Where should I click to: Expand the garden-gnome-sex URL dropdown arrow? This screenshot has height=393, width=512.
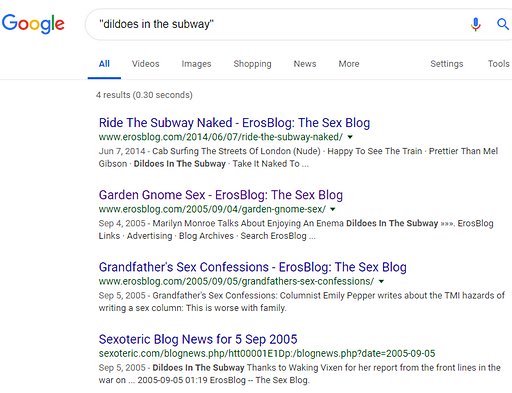[x=333, y=209]
